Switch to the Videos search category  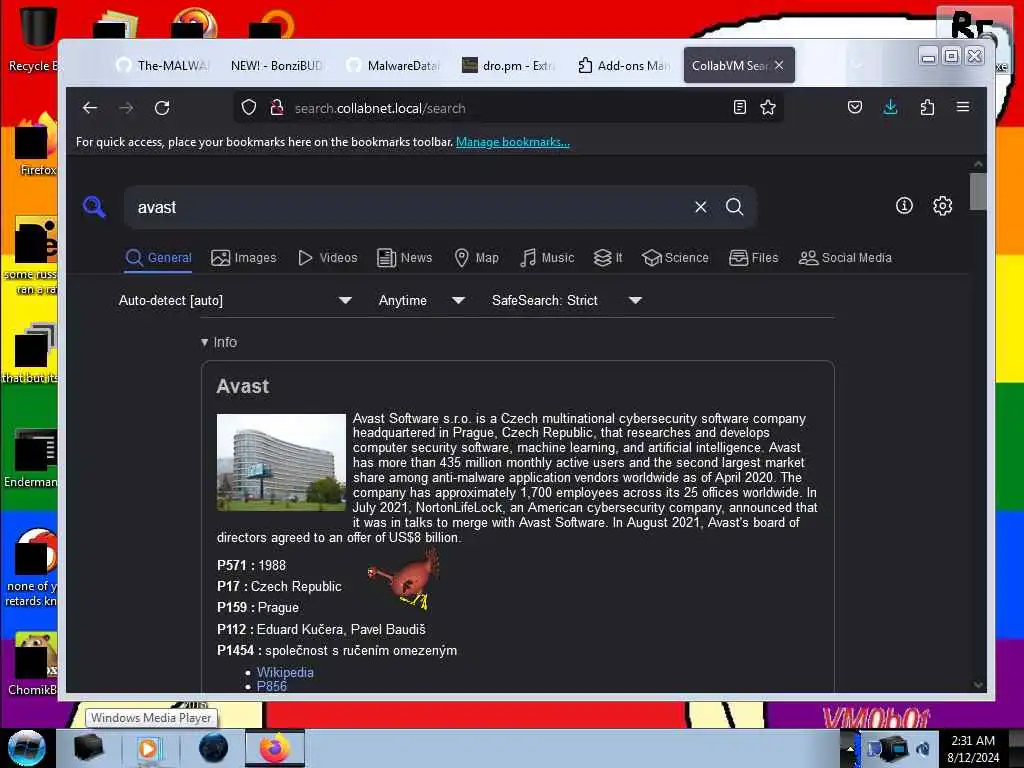point(327,258)
